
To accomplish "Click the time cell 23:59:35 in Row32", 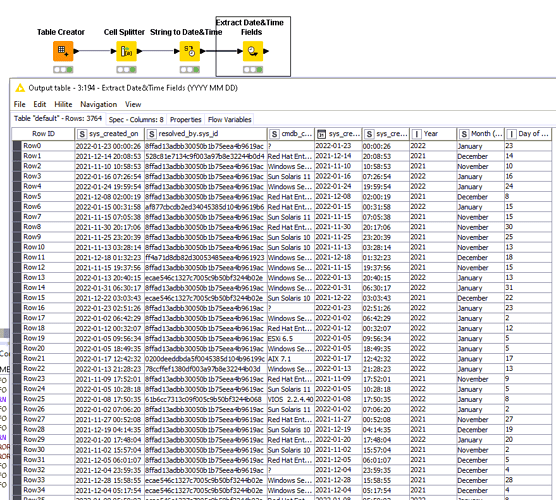I will 385,470.
